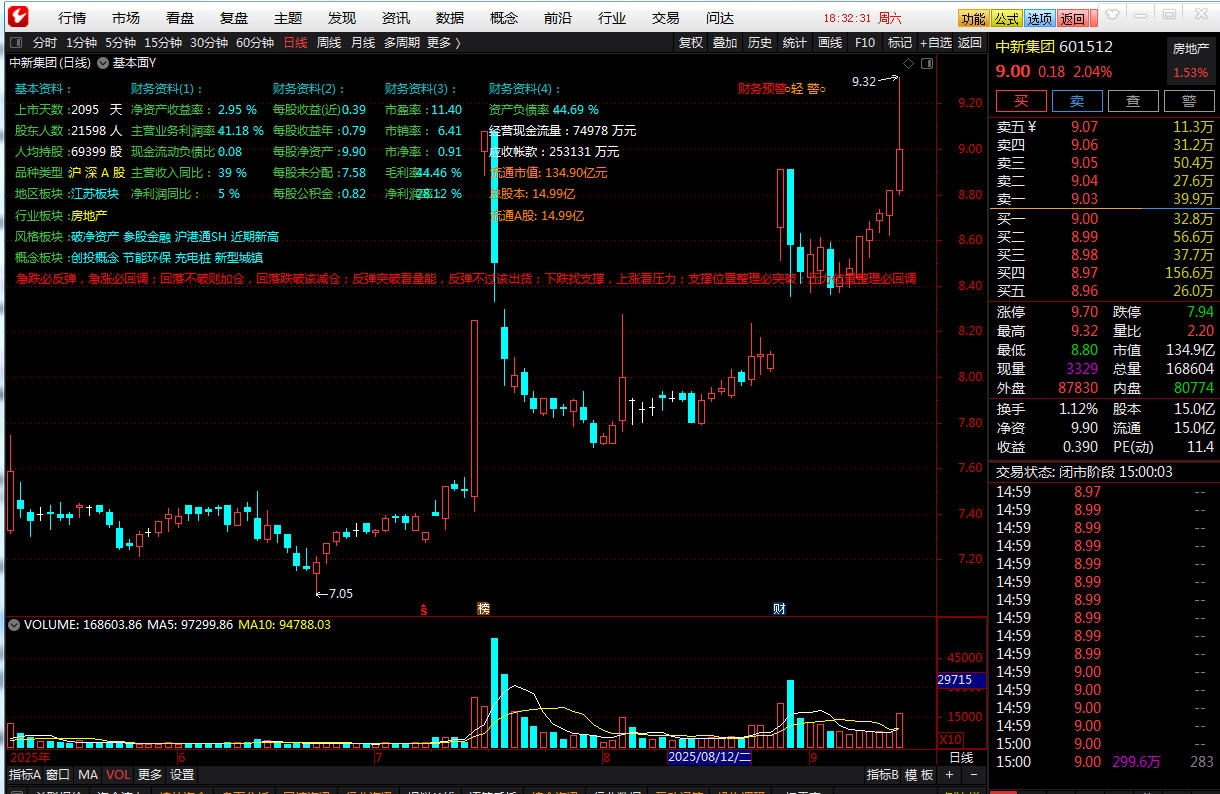1220x794 pixels.
Task: Click the 警 alert icon next to 财务预警
Action: (x=814, y=88)
